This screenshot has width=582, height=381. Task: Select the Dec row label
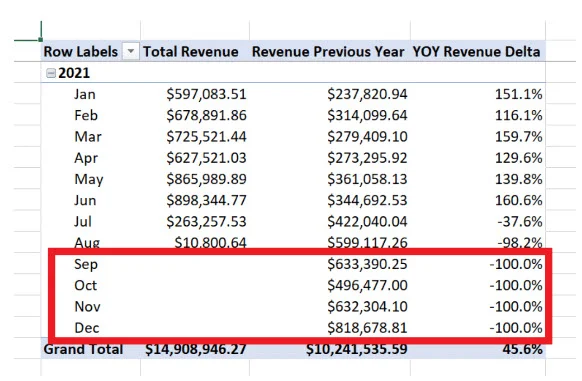[86, 328]
